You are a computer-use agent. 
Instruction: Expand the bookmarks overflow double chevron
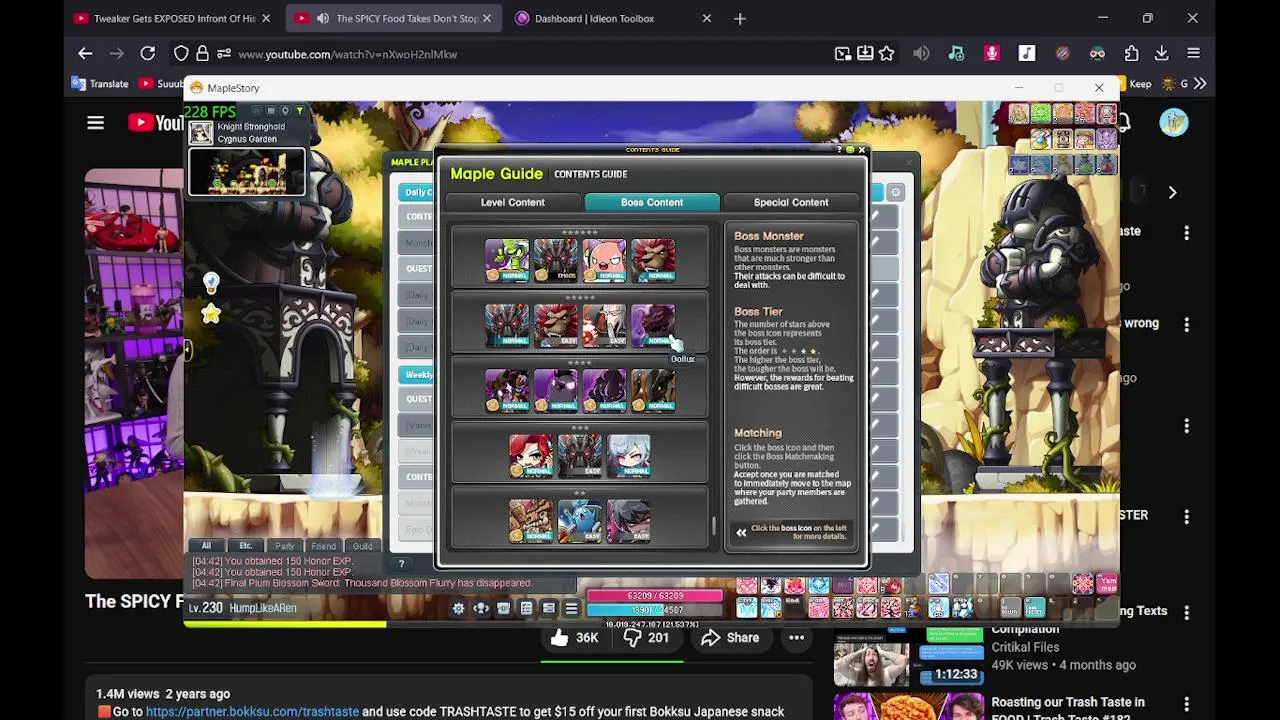pos(1200,84)
